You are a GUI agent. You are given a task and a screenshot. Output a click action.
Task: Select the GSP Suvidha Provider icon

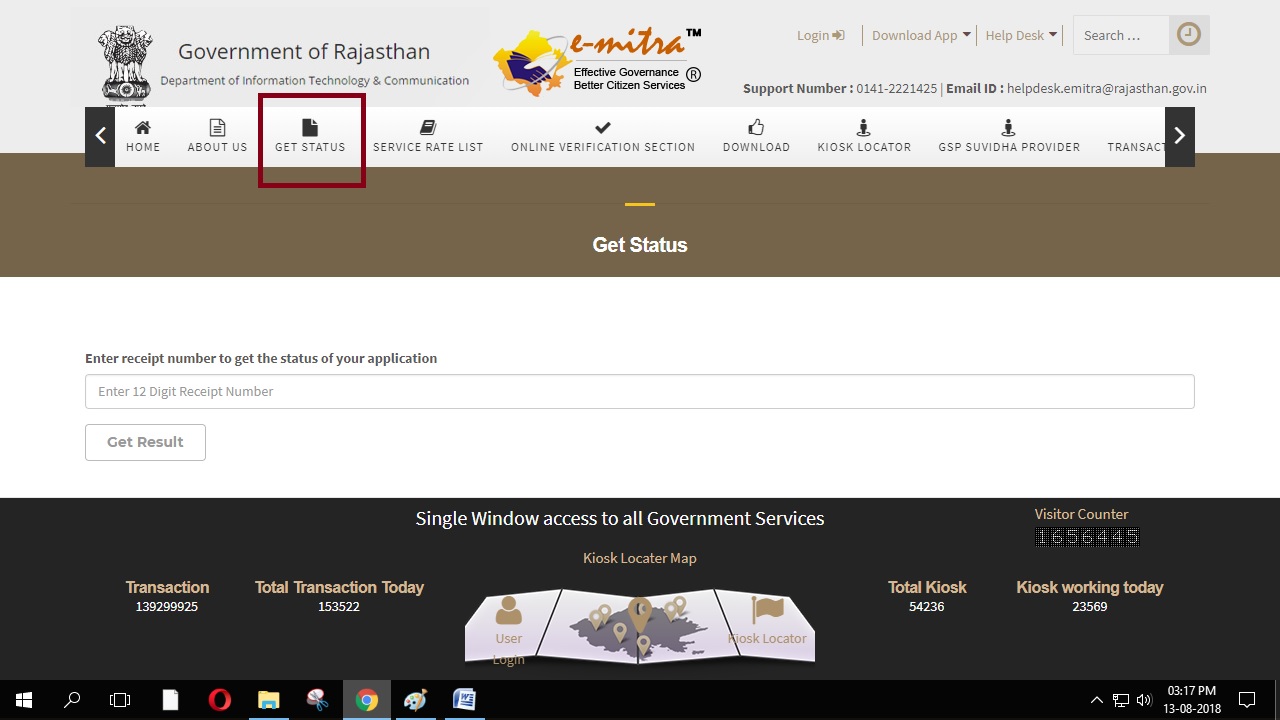1008,127
